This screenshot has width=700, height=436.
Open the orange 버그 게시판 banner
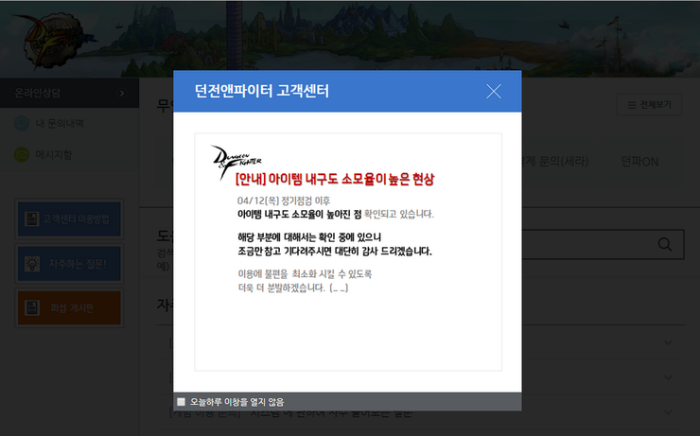[x=69, y=308]
